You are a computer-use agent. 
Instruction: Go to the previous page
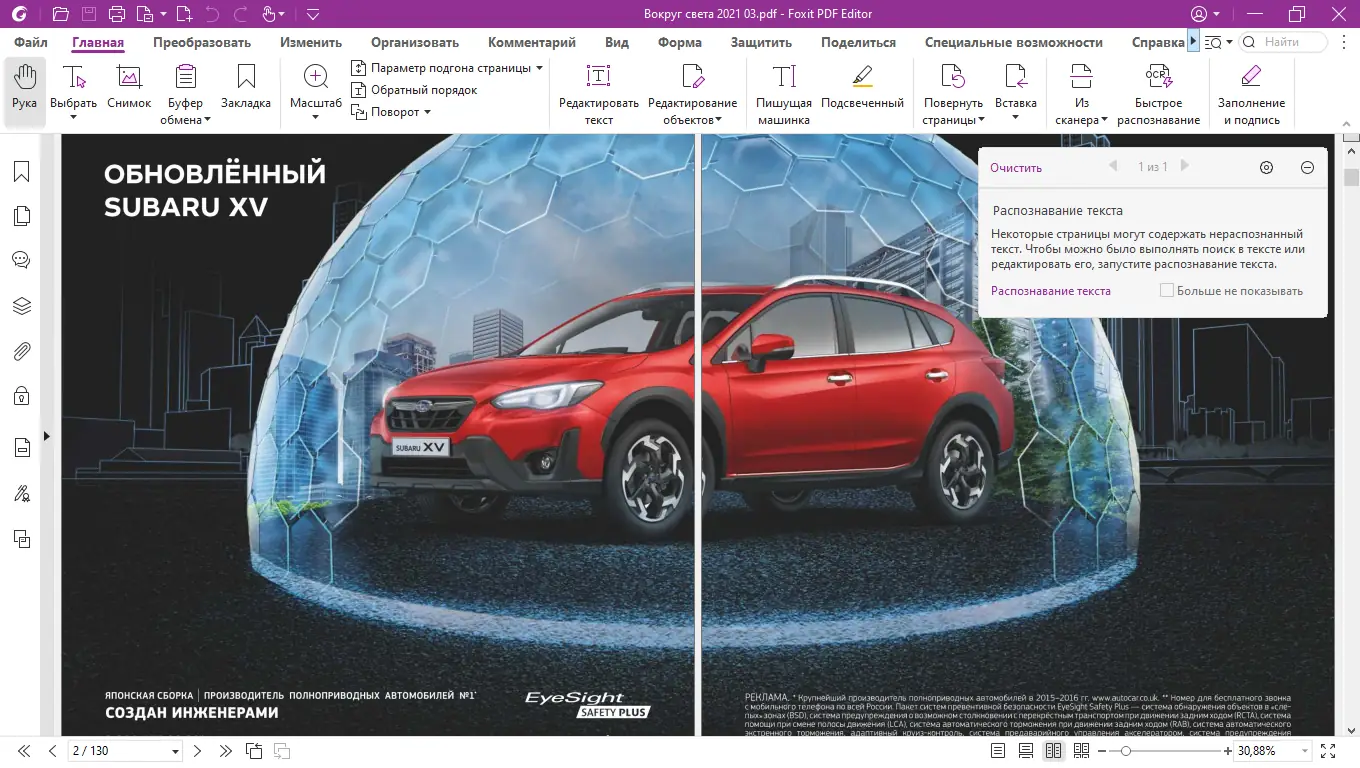pos(53,751)
